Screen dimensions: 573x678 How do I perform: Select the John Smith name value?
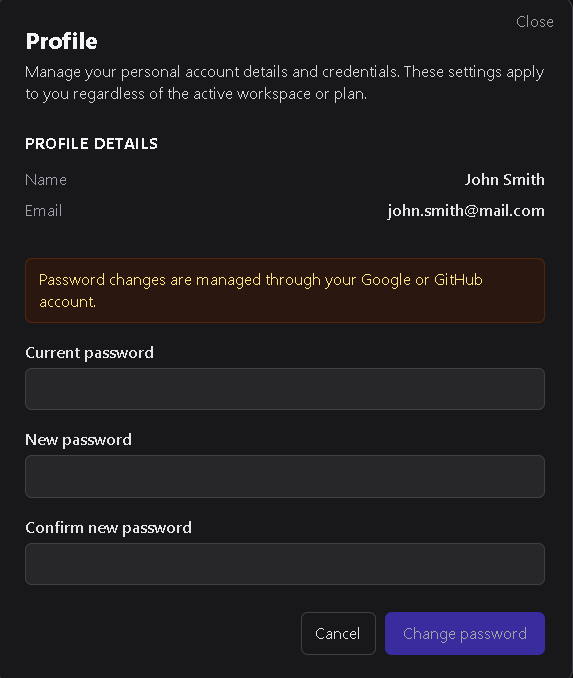click(x=505, y=180)
